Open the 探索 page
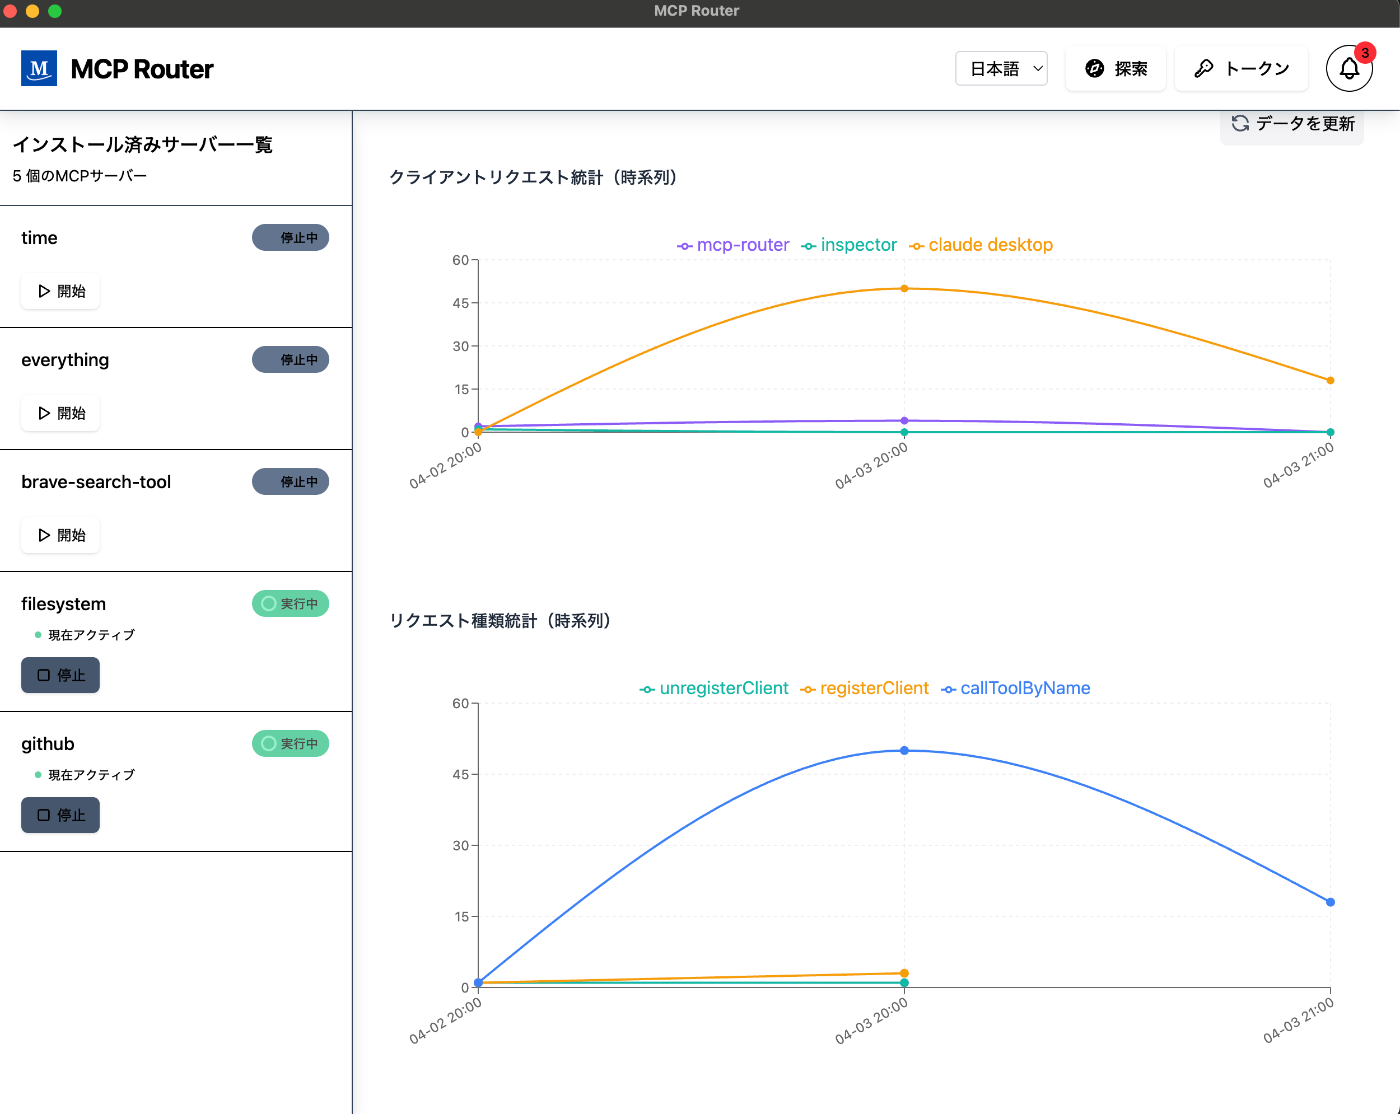Viewport: 1400px width, 1114px height. (1116, 68)
